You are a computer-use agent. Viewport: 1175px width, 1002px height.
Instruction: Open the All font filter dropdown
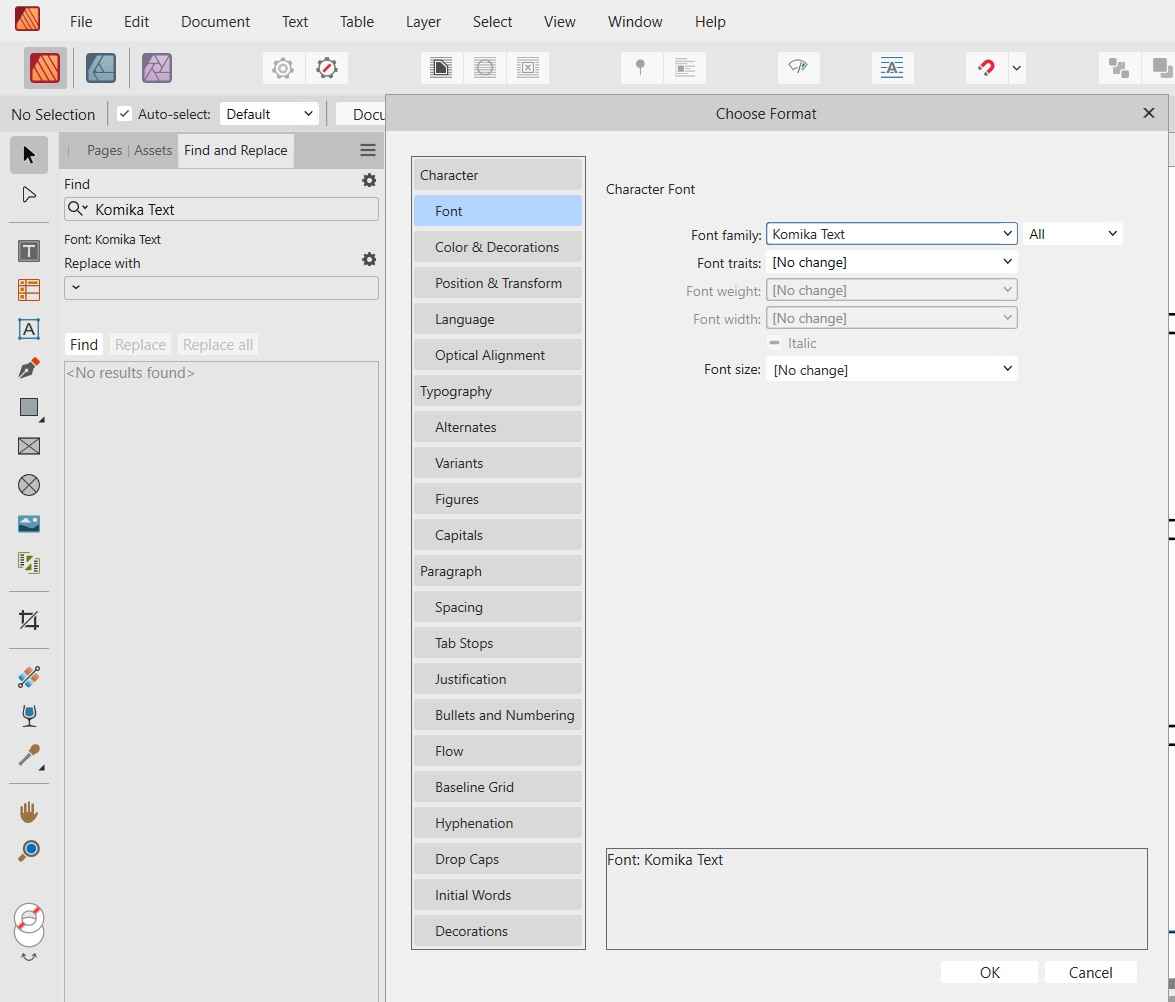(1073, 235)
